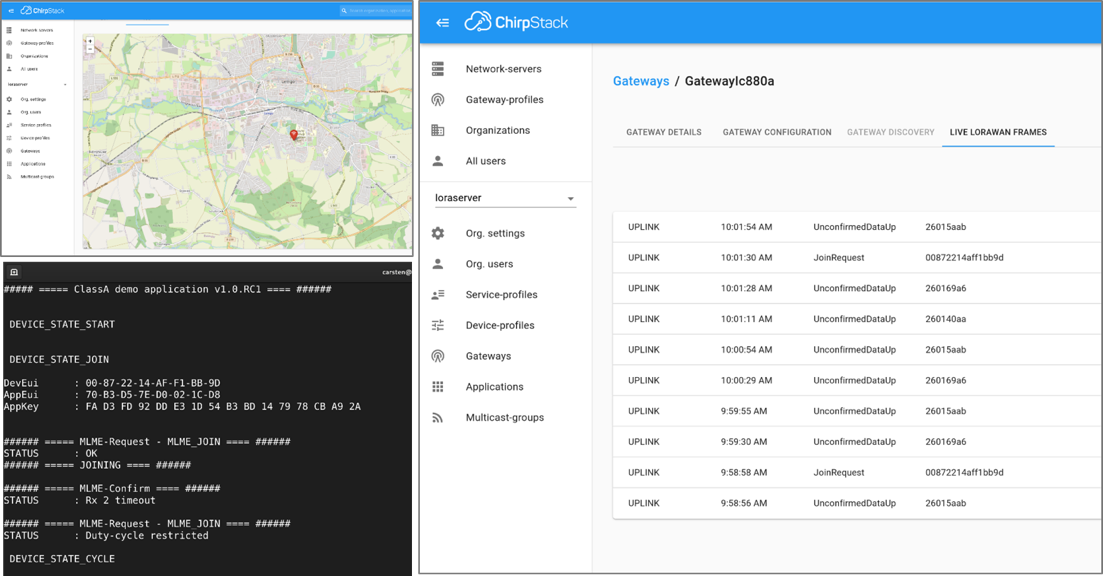
Task: Click the "Rx 2 timeout" status line in the terminal
Action: pyautogui.click(x=120, y=501)
